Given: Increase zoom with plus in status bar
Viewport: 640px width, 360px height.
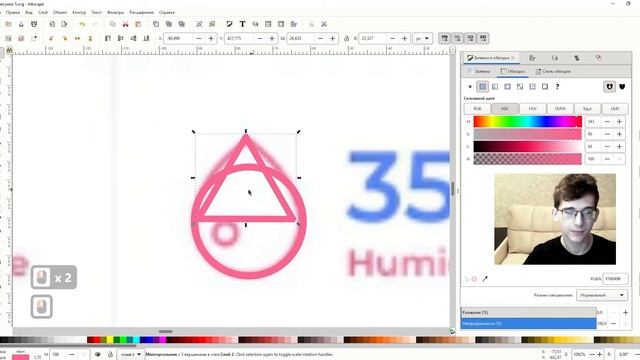Looking at the screenshot, I should 599,355.
